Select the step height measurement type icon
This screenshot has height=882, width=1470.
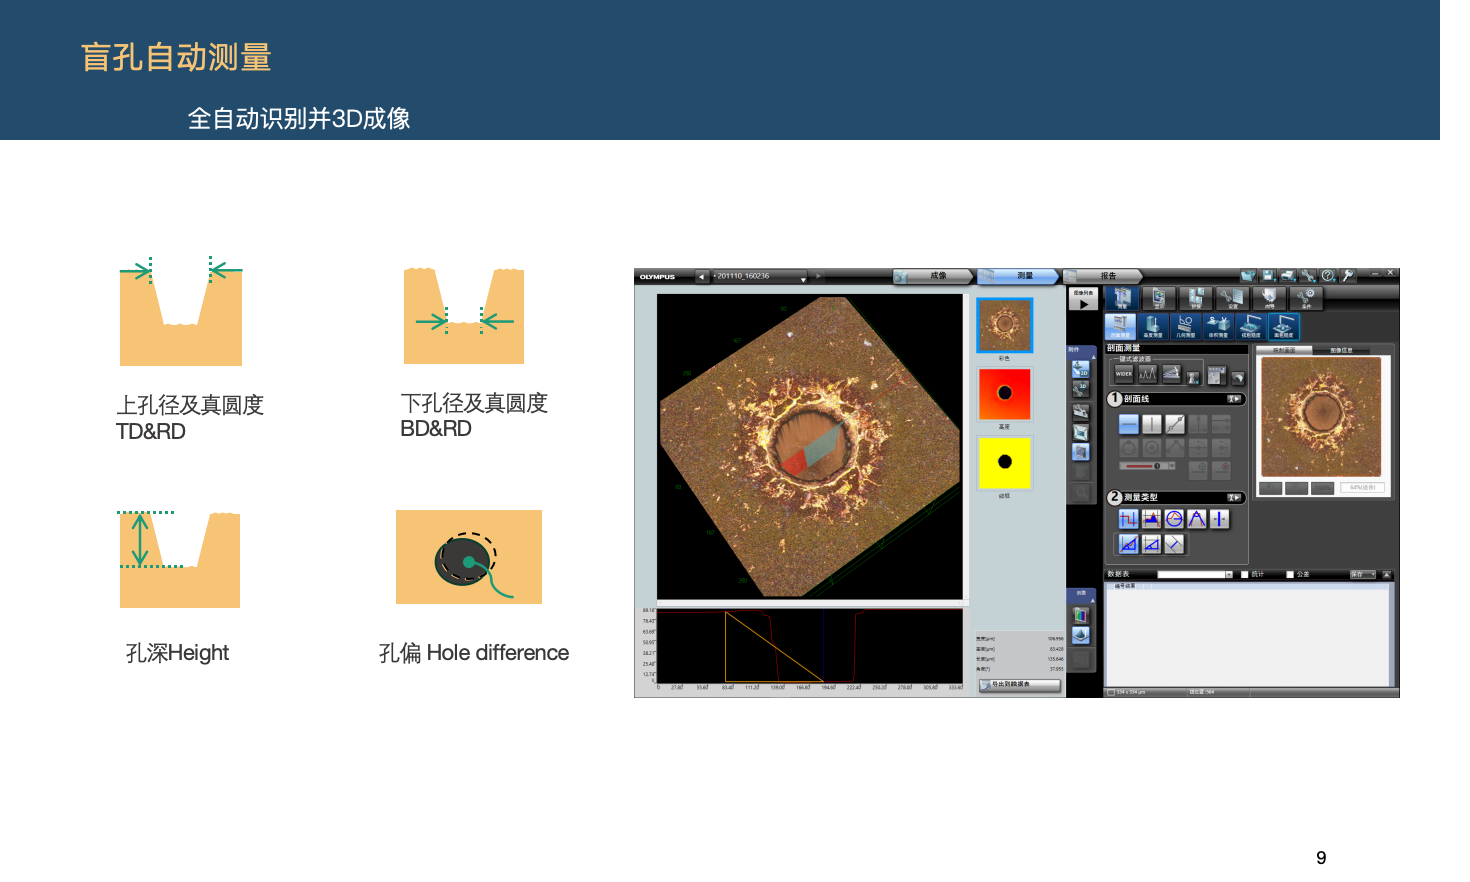tap(1128, 518)
